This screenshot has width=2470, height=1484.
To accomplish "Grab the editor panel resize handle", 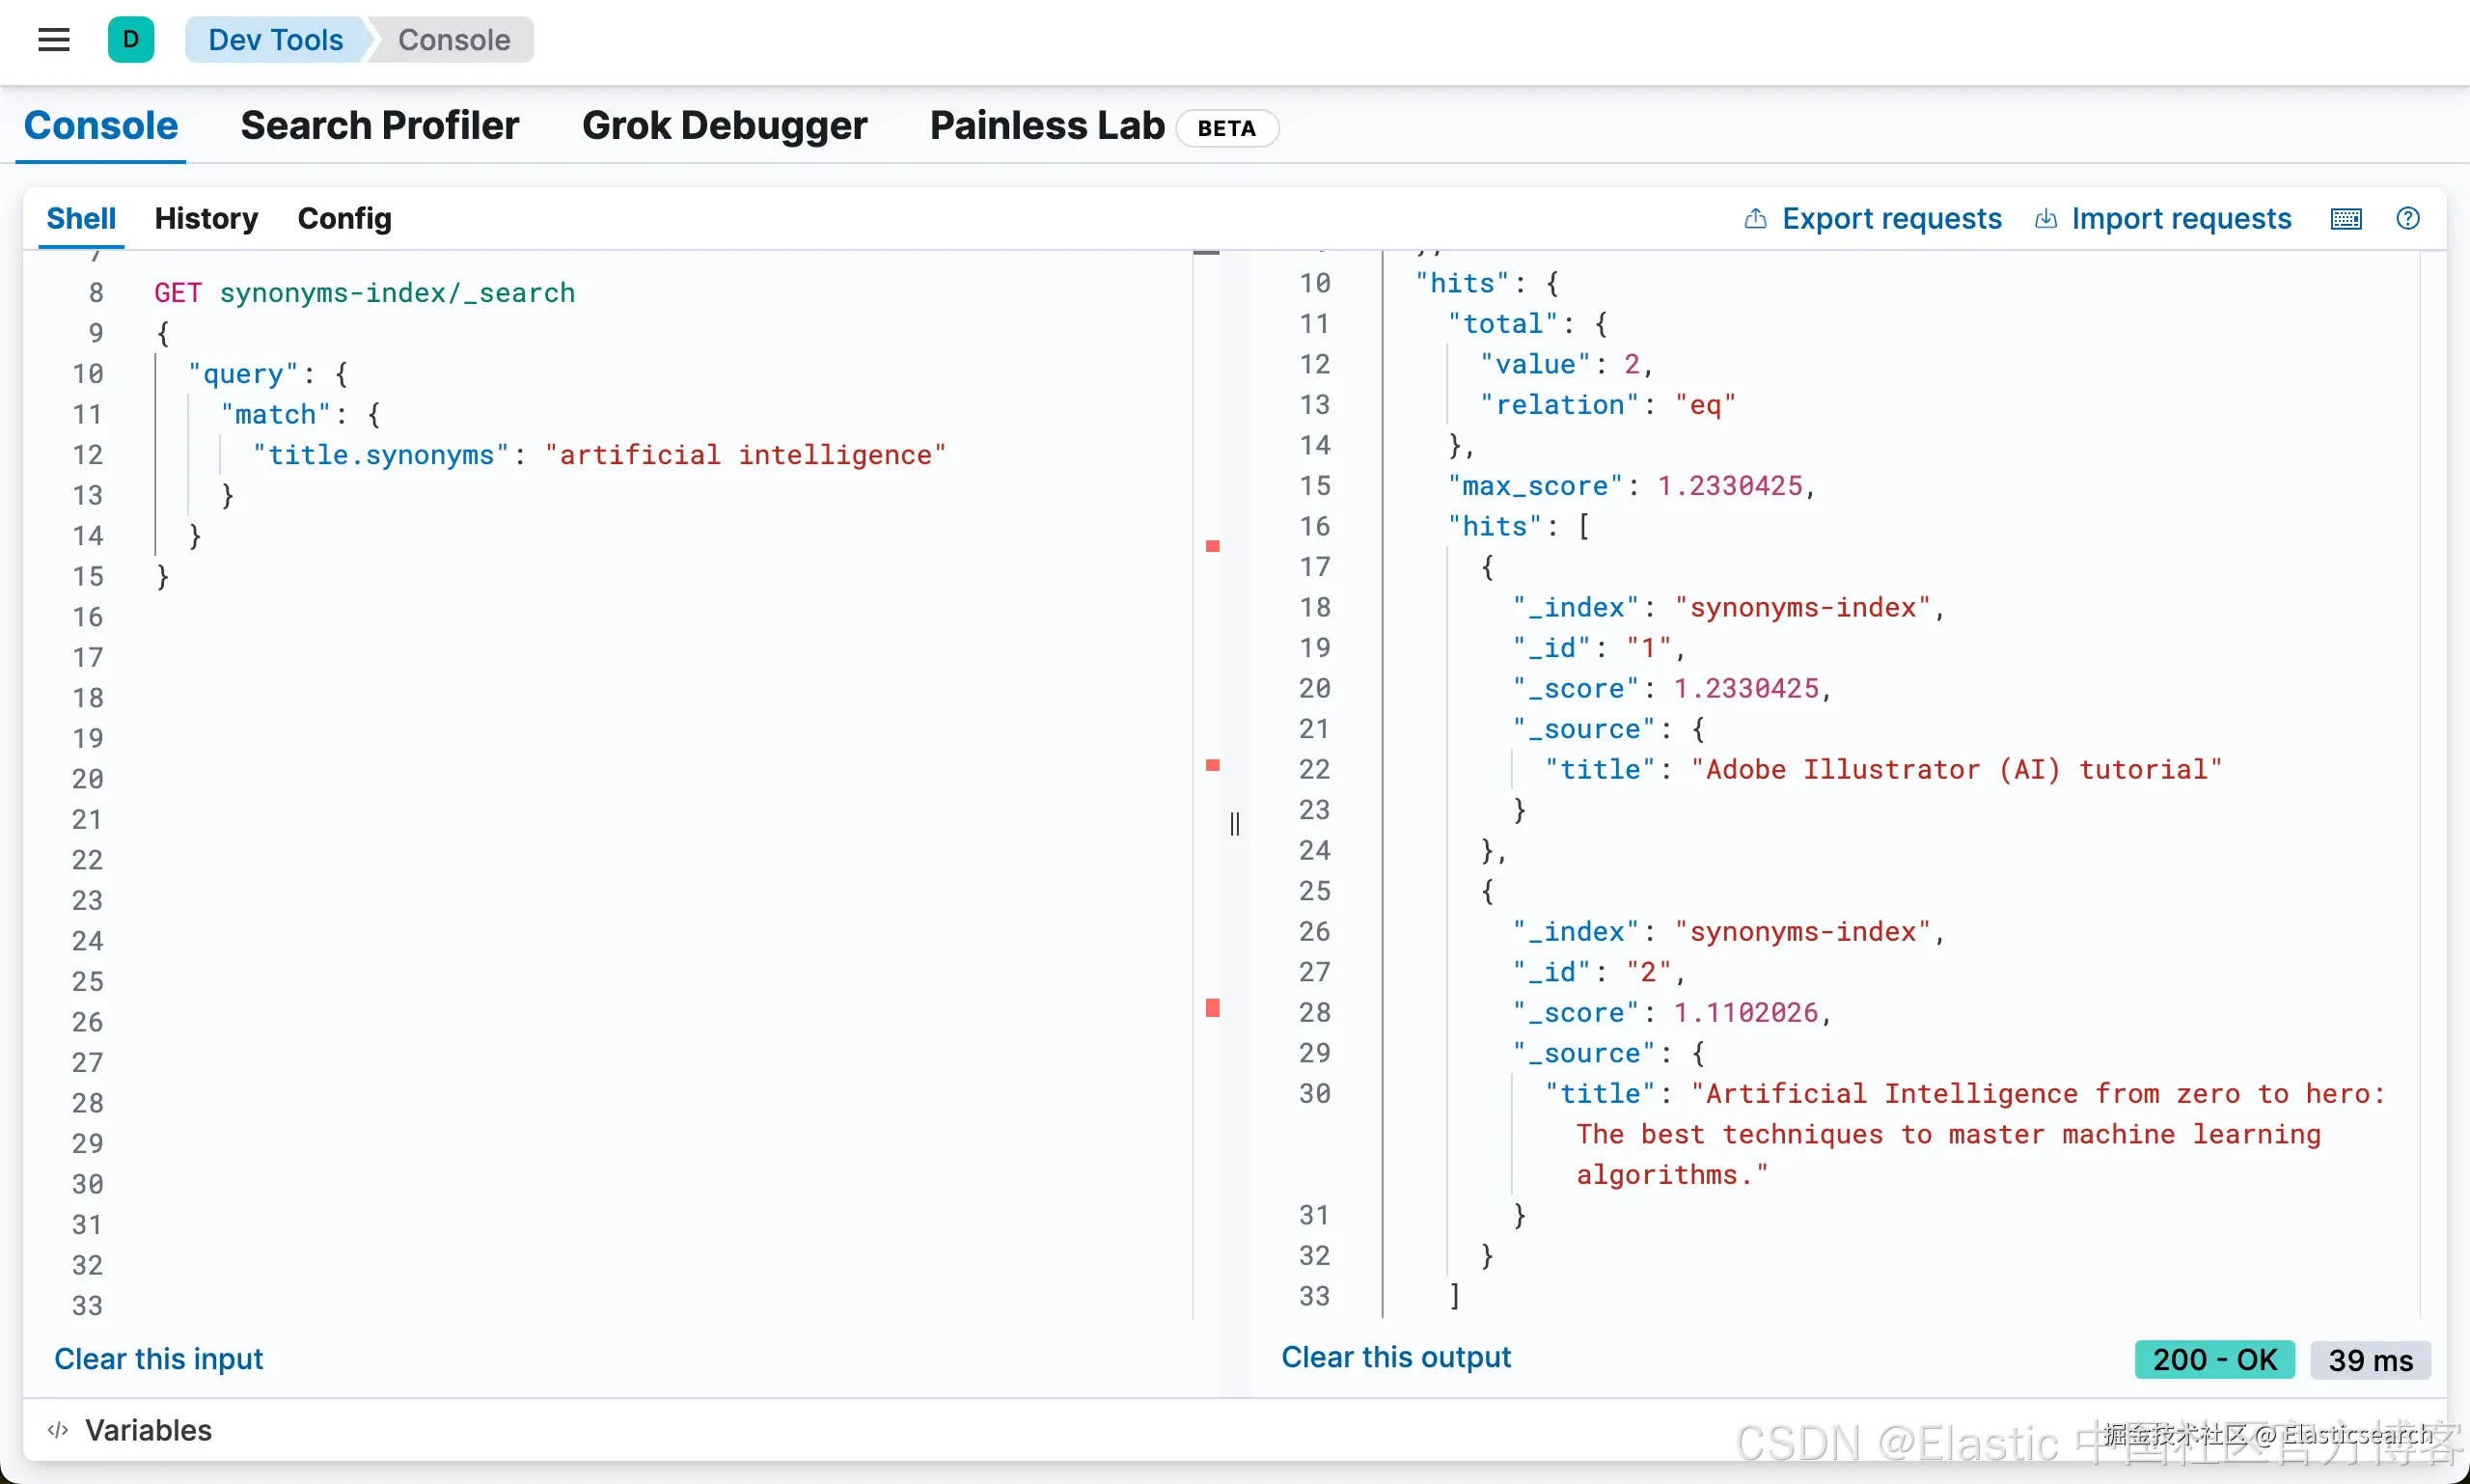I will [x=1235, y=823].
